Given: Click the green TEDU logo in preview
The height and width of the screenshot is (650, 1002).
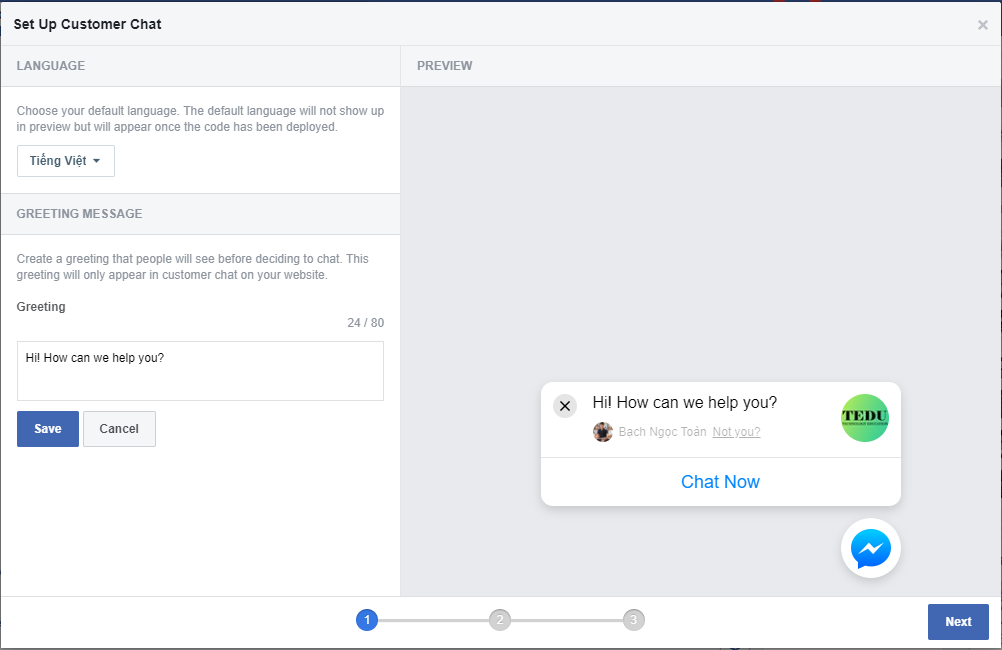Looking at the screenshot, I should coord(864,418).
